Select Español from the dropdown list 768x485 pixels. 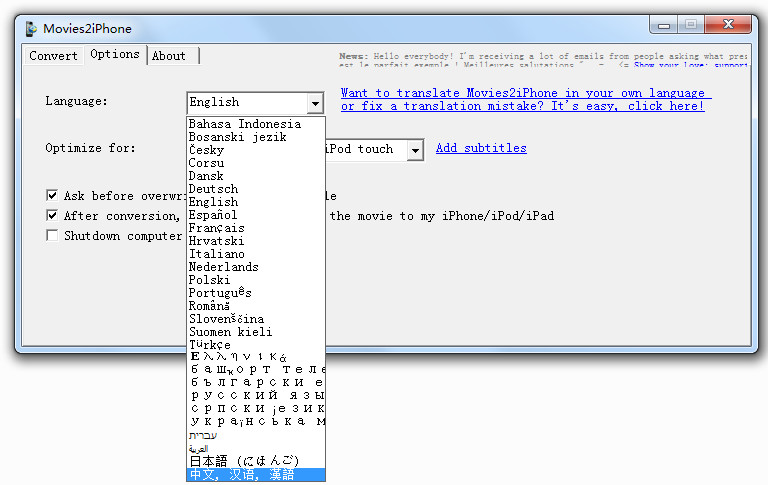point(213,215)
